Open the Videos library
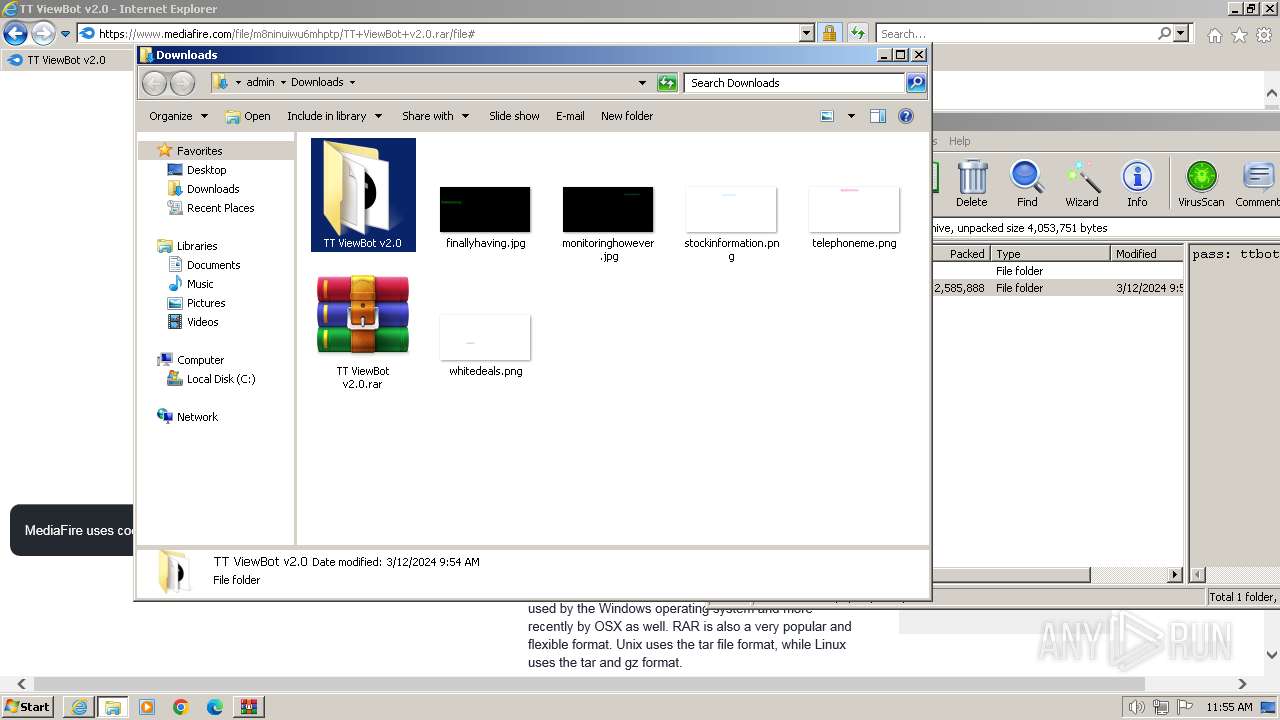1280x720 pixels. [202, 322]
